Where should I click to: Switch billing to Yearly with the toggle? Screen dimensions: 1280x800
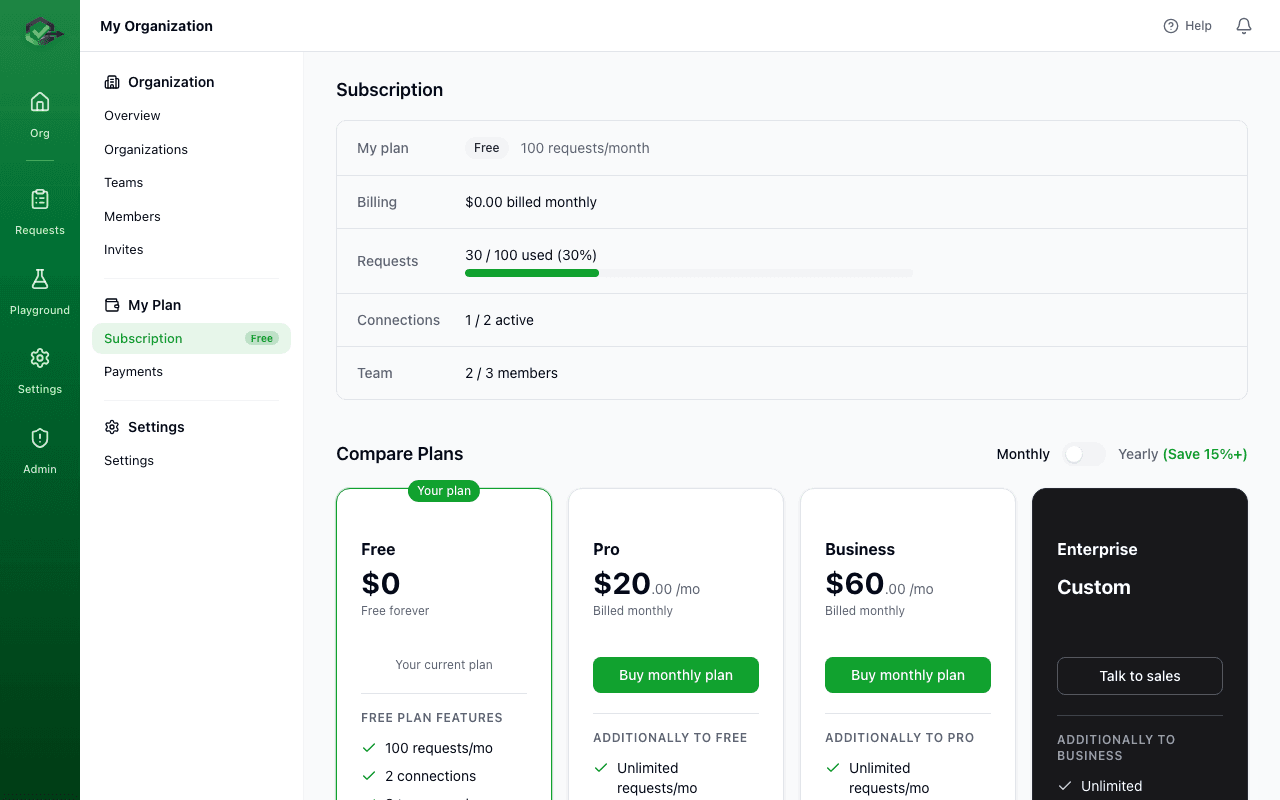click(1084, 454)
